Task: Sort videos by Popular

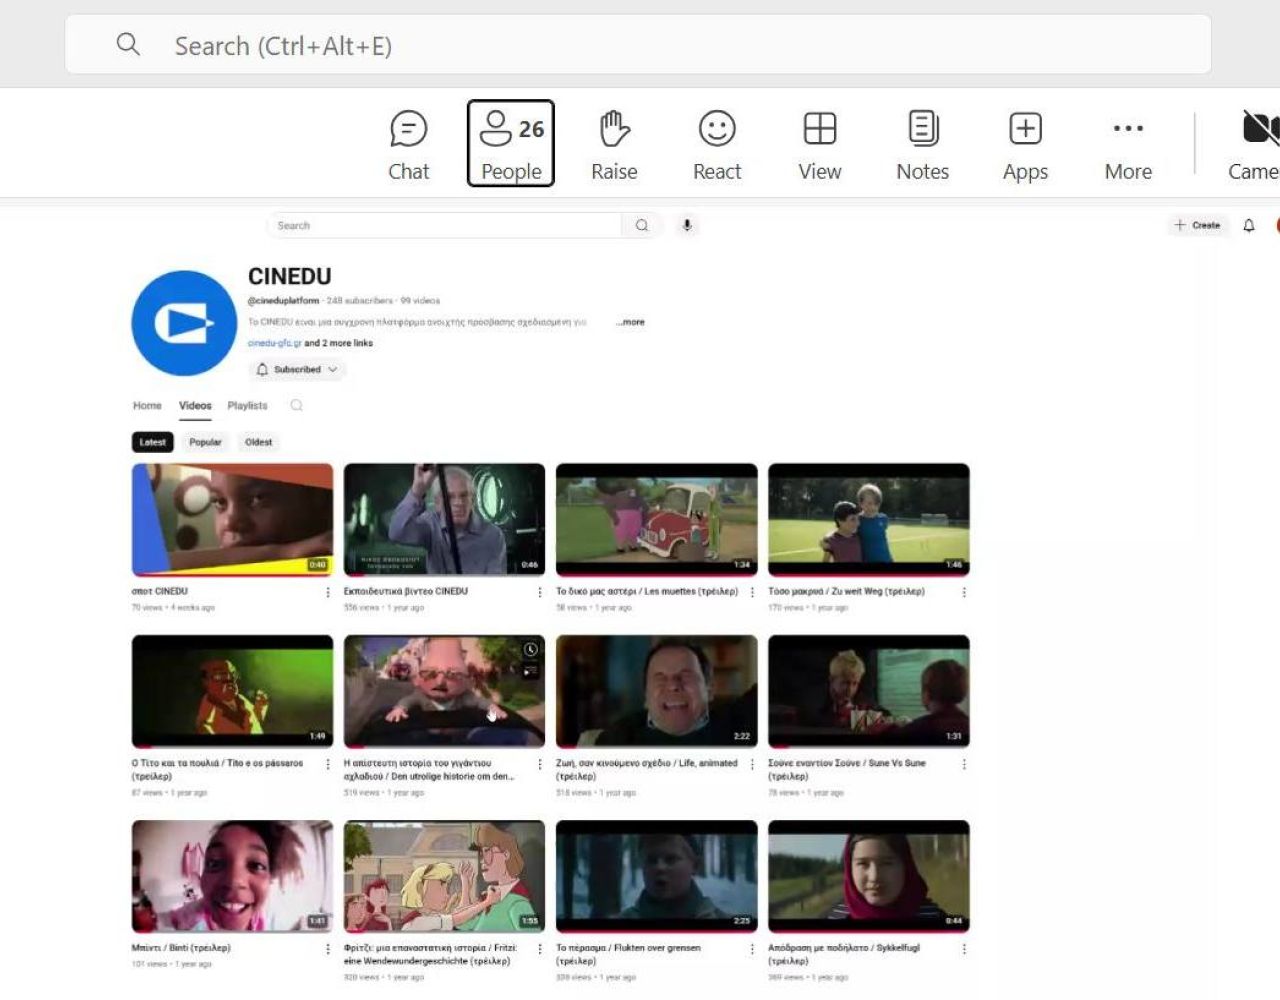Action: tap(205, 442)
